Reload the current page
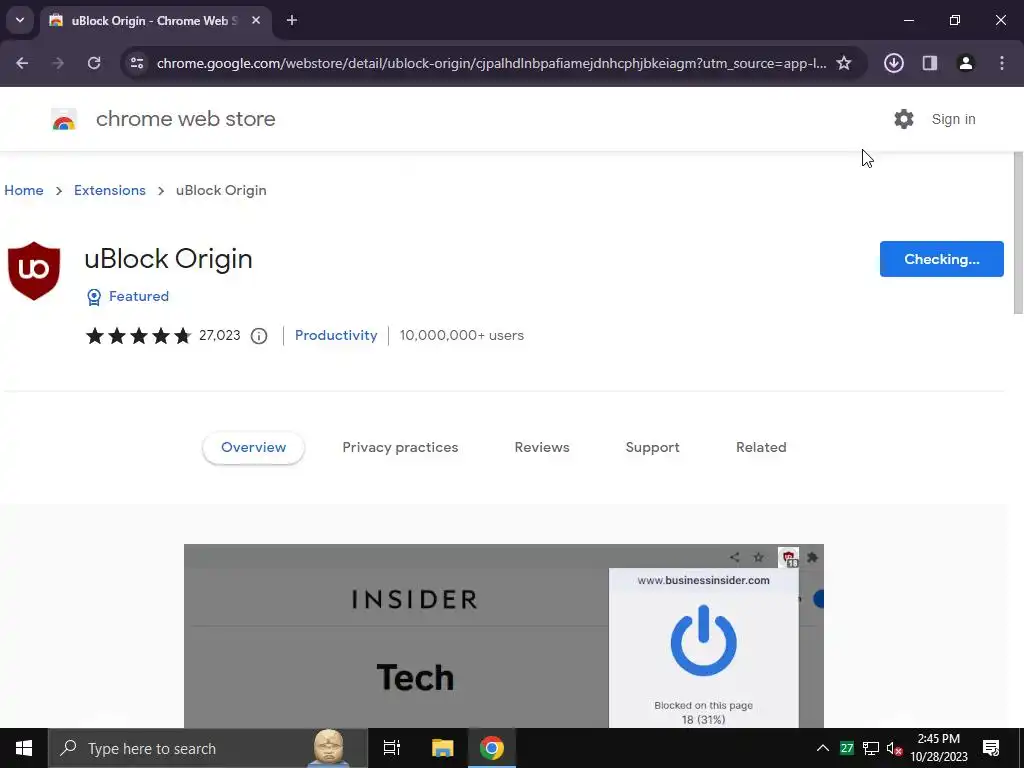 (94, 63)
